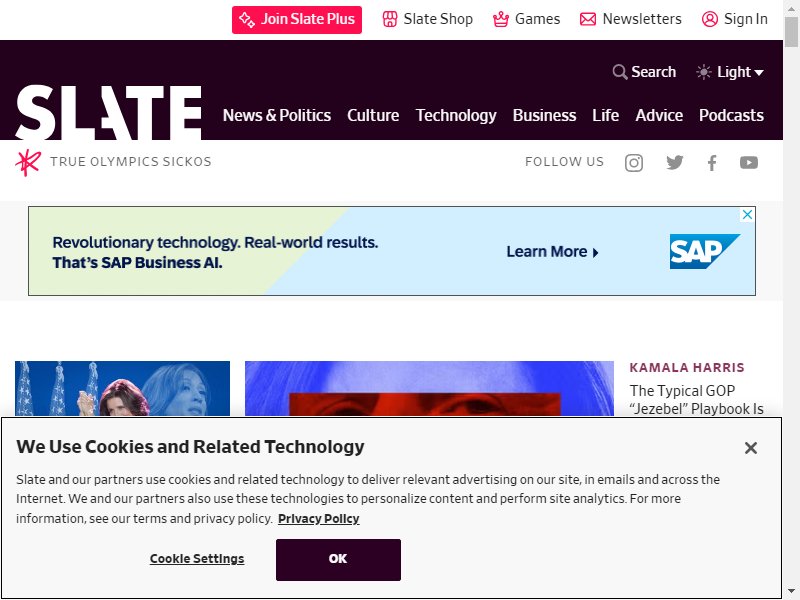
Task: Click the Sign In text
Action: point(745,19)
